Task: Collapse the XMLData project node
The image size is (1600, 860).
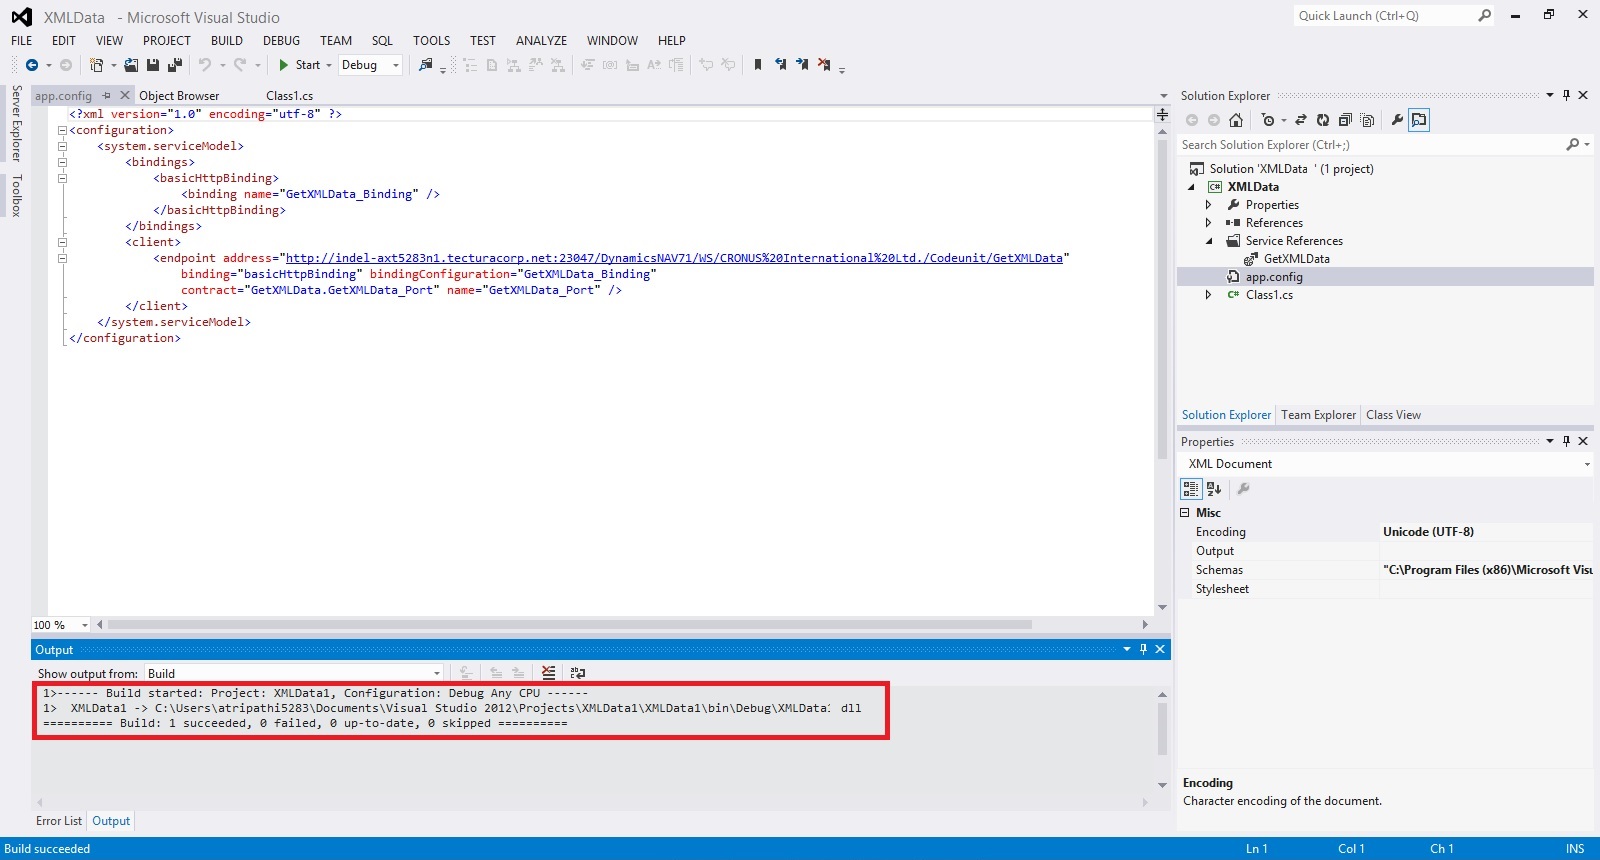Action: pyautogui.click(x=1191, y=187)
